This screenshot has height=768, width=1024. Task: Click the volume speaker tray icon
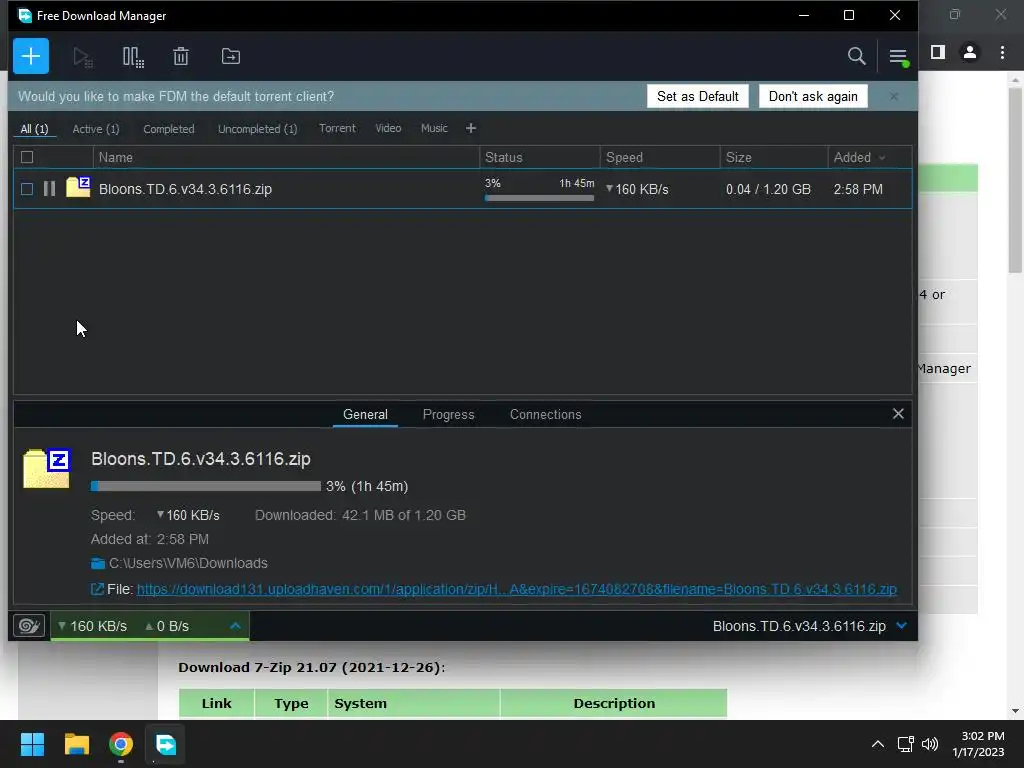coord(929,744)
